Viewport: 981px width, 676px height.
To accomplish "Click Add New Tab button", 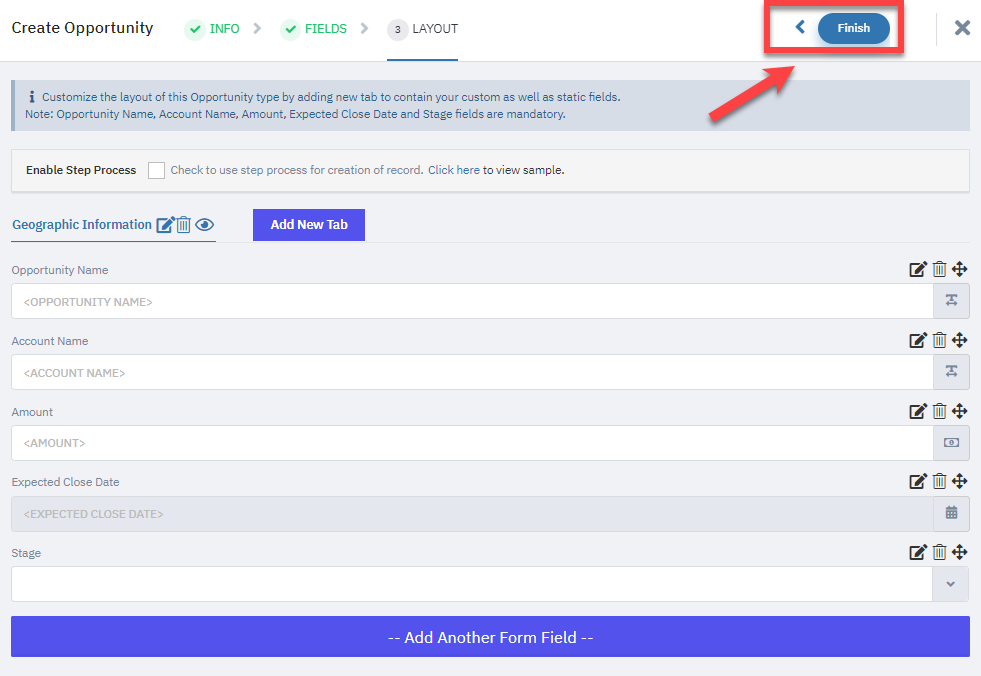I will [309, 225].
